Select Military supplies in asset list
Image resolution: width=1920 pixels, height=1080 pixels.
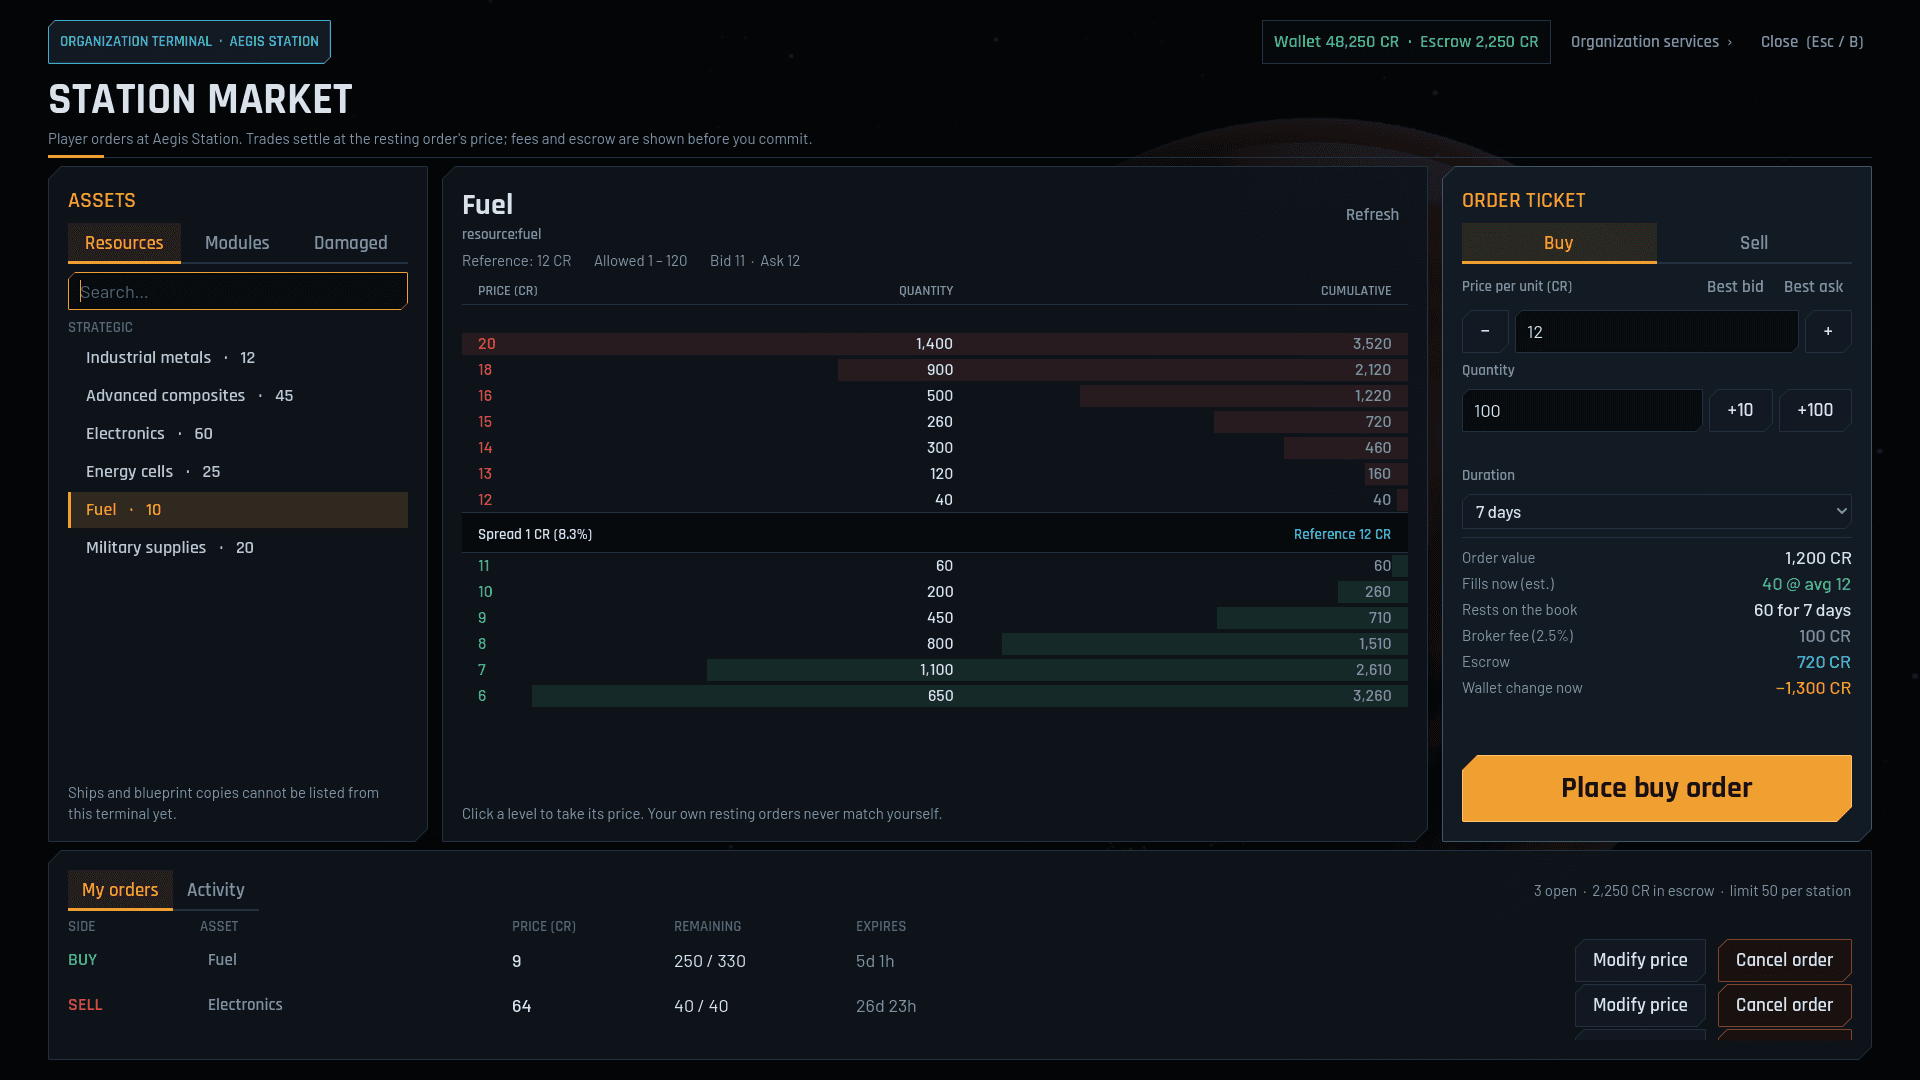point(238,548)
